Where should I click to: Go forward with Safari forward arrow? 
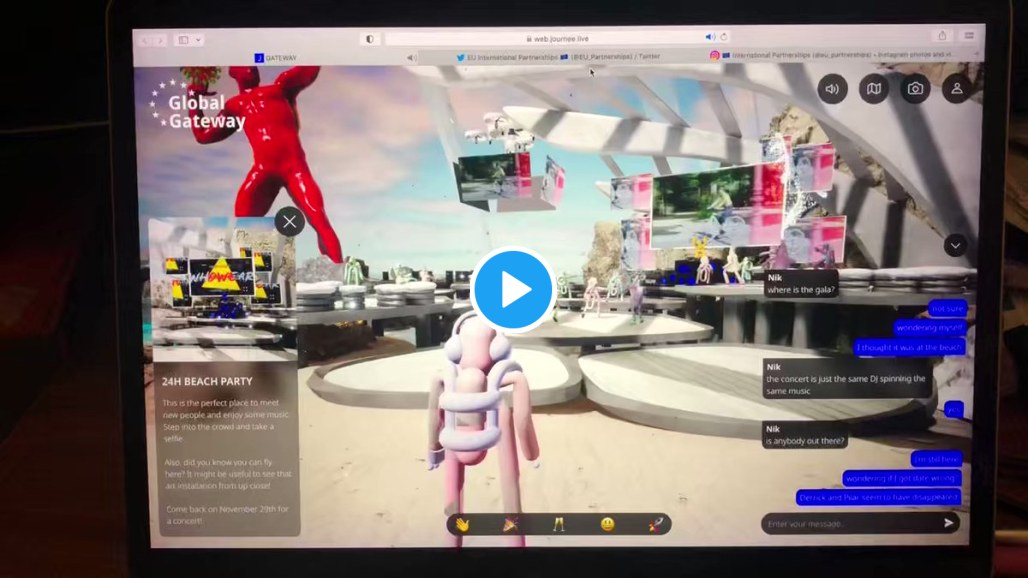tap(161, 41)
